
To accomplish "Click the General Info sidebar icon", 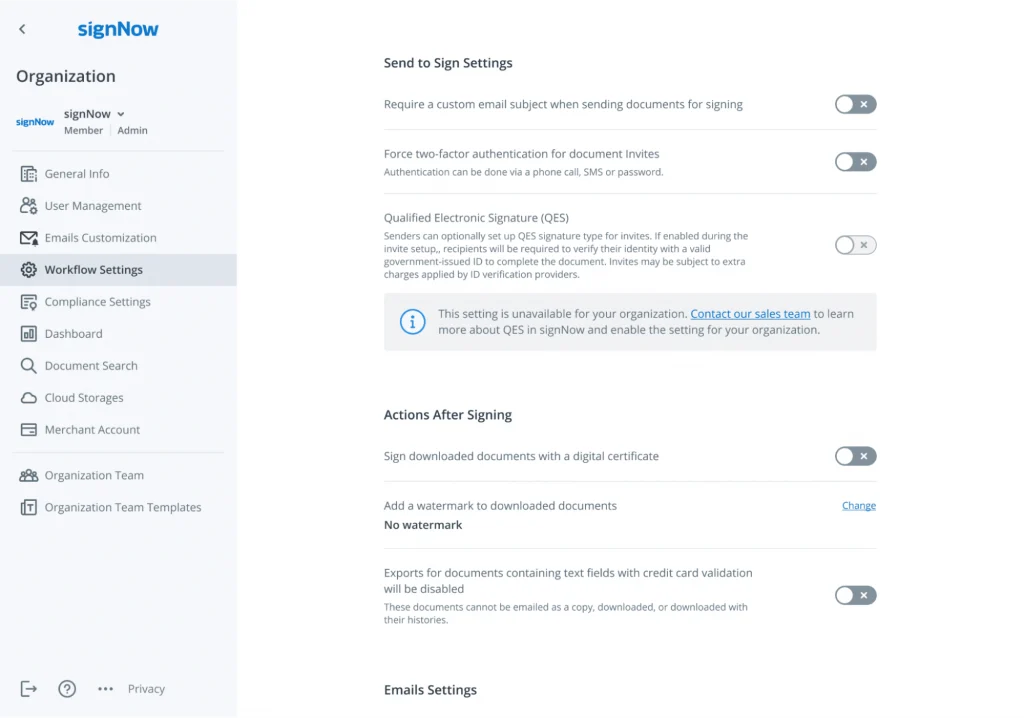I will [x=28, y=174].
